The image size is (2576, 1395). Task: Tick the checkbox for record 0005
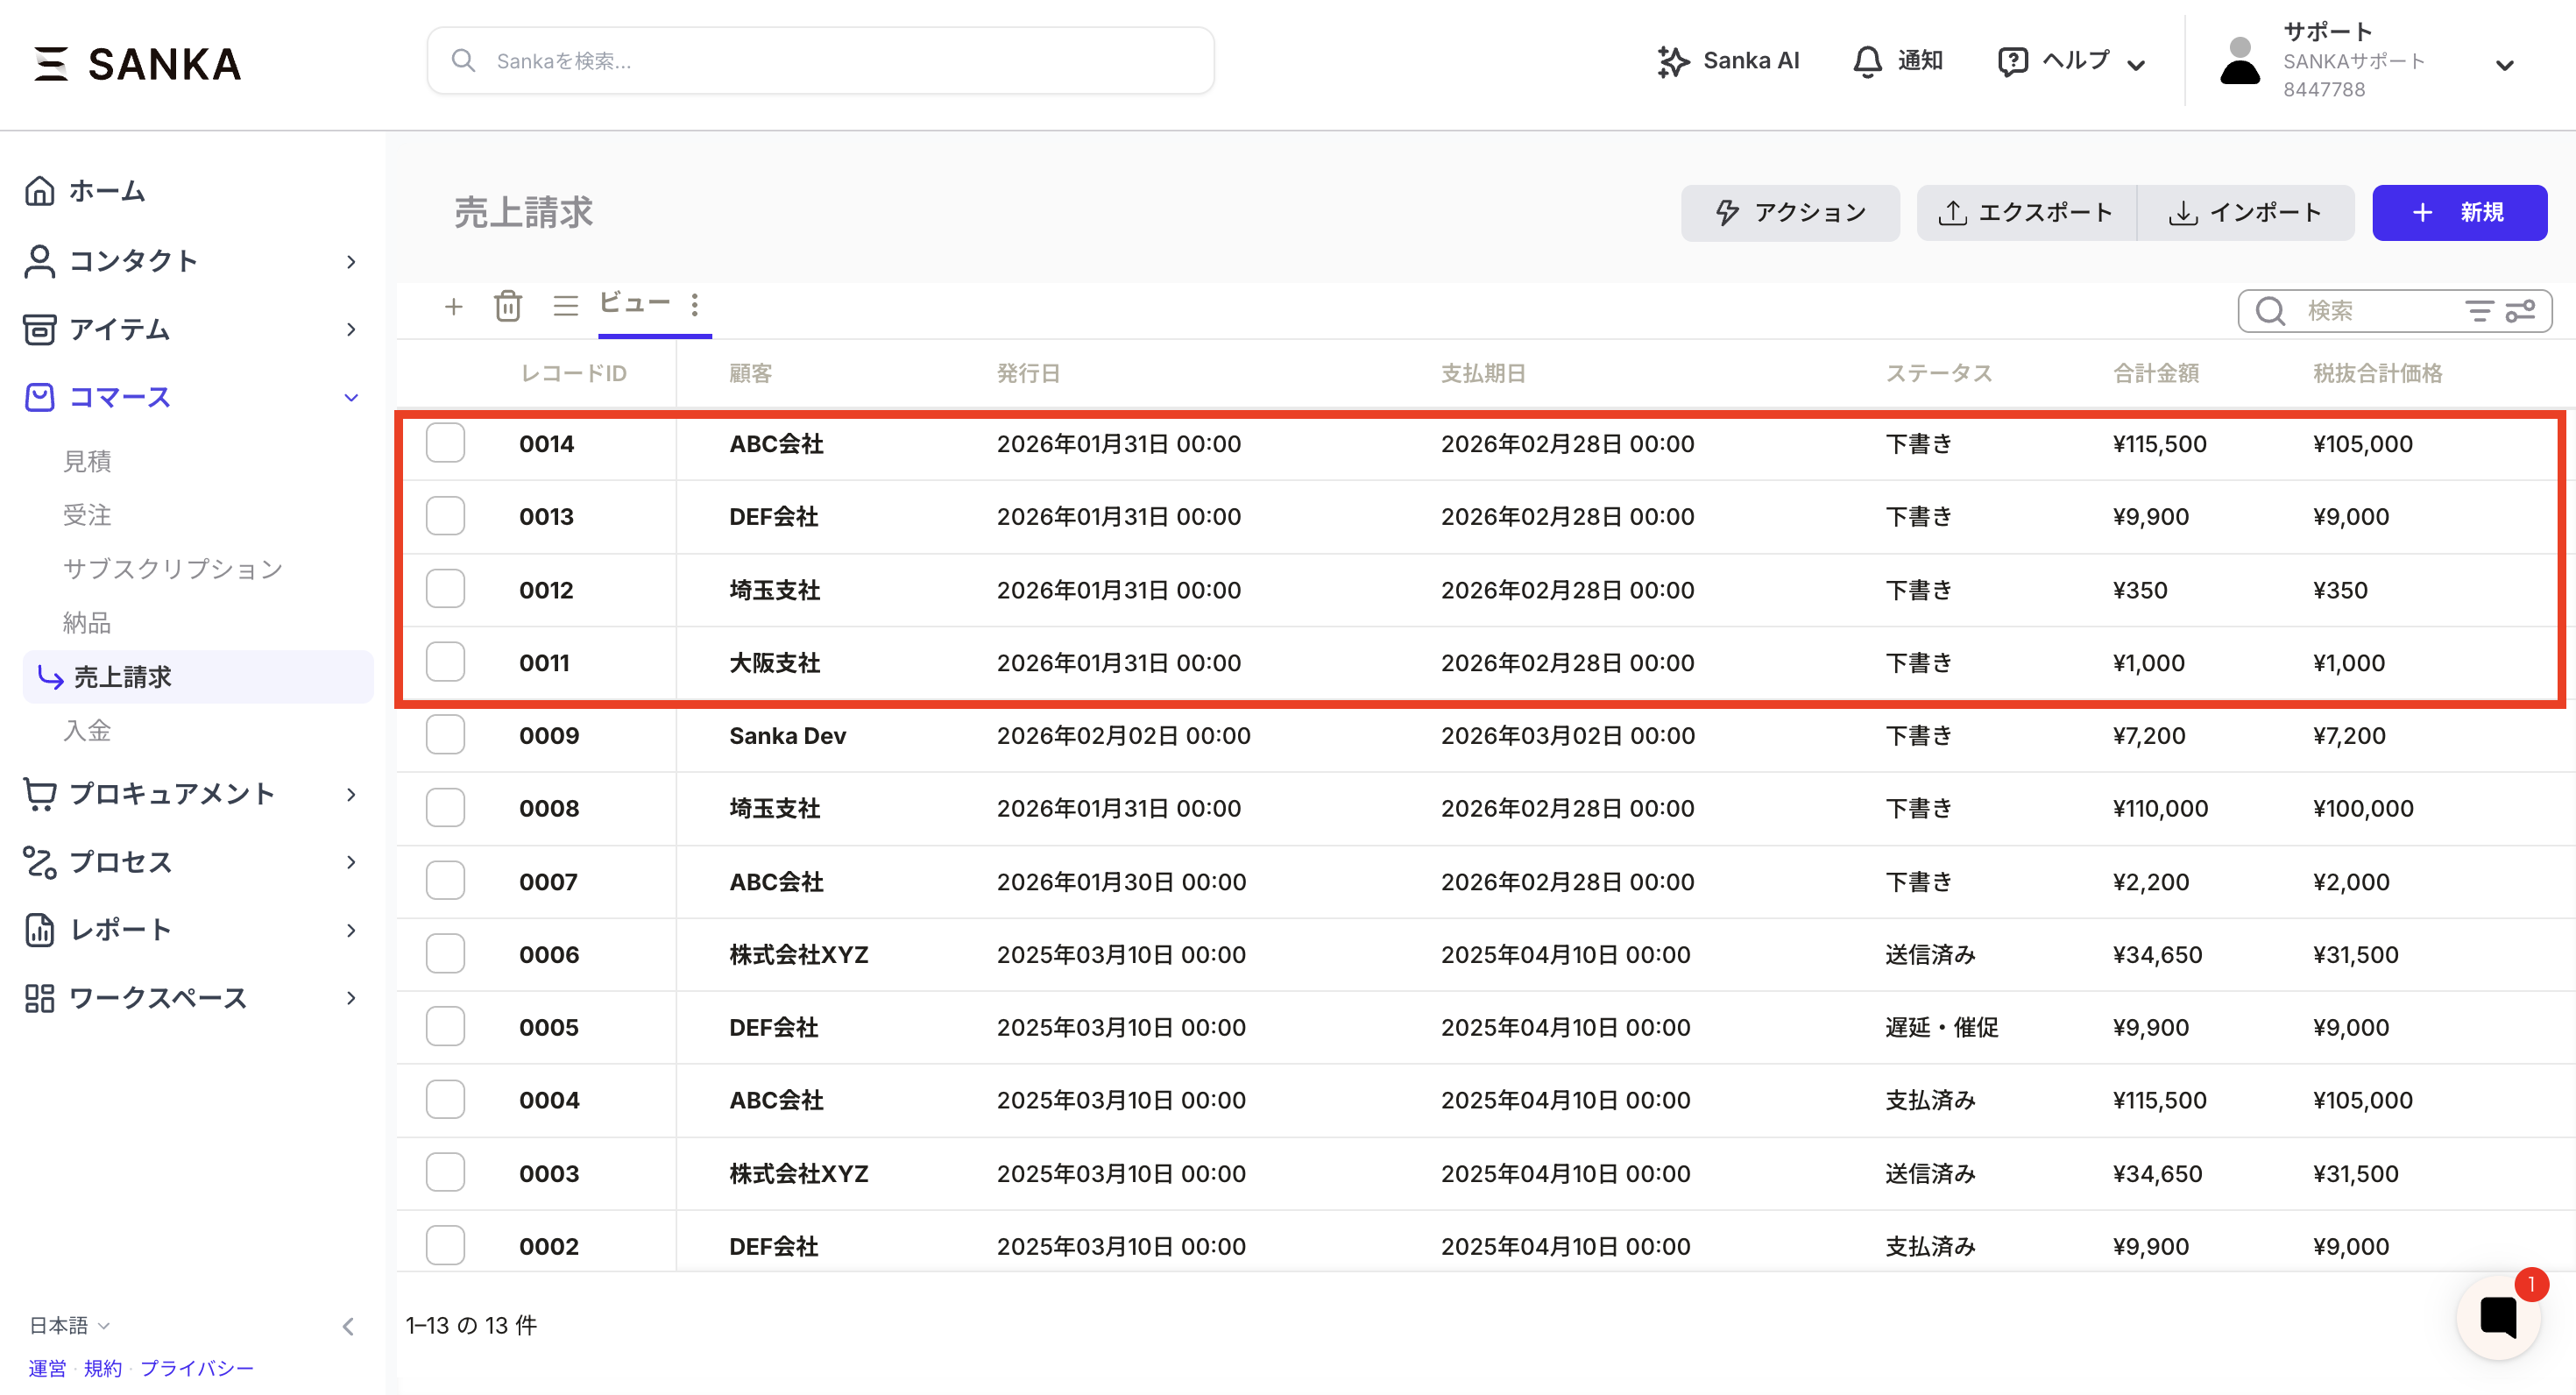pyautogui.click(x=445, y=1027)
